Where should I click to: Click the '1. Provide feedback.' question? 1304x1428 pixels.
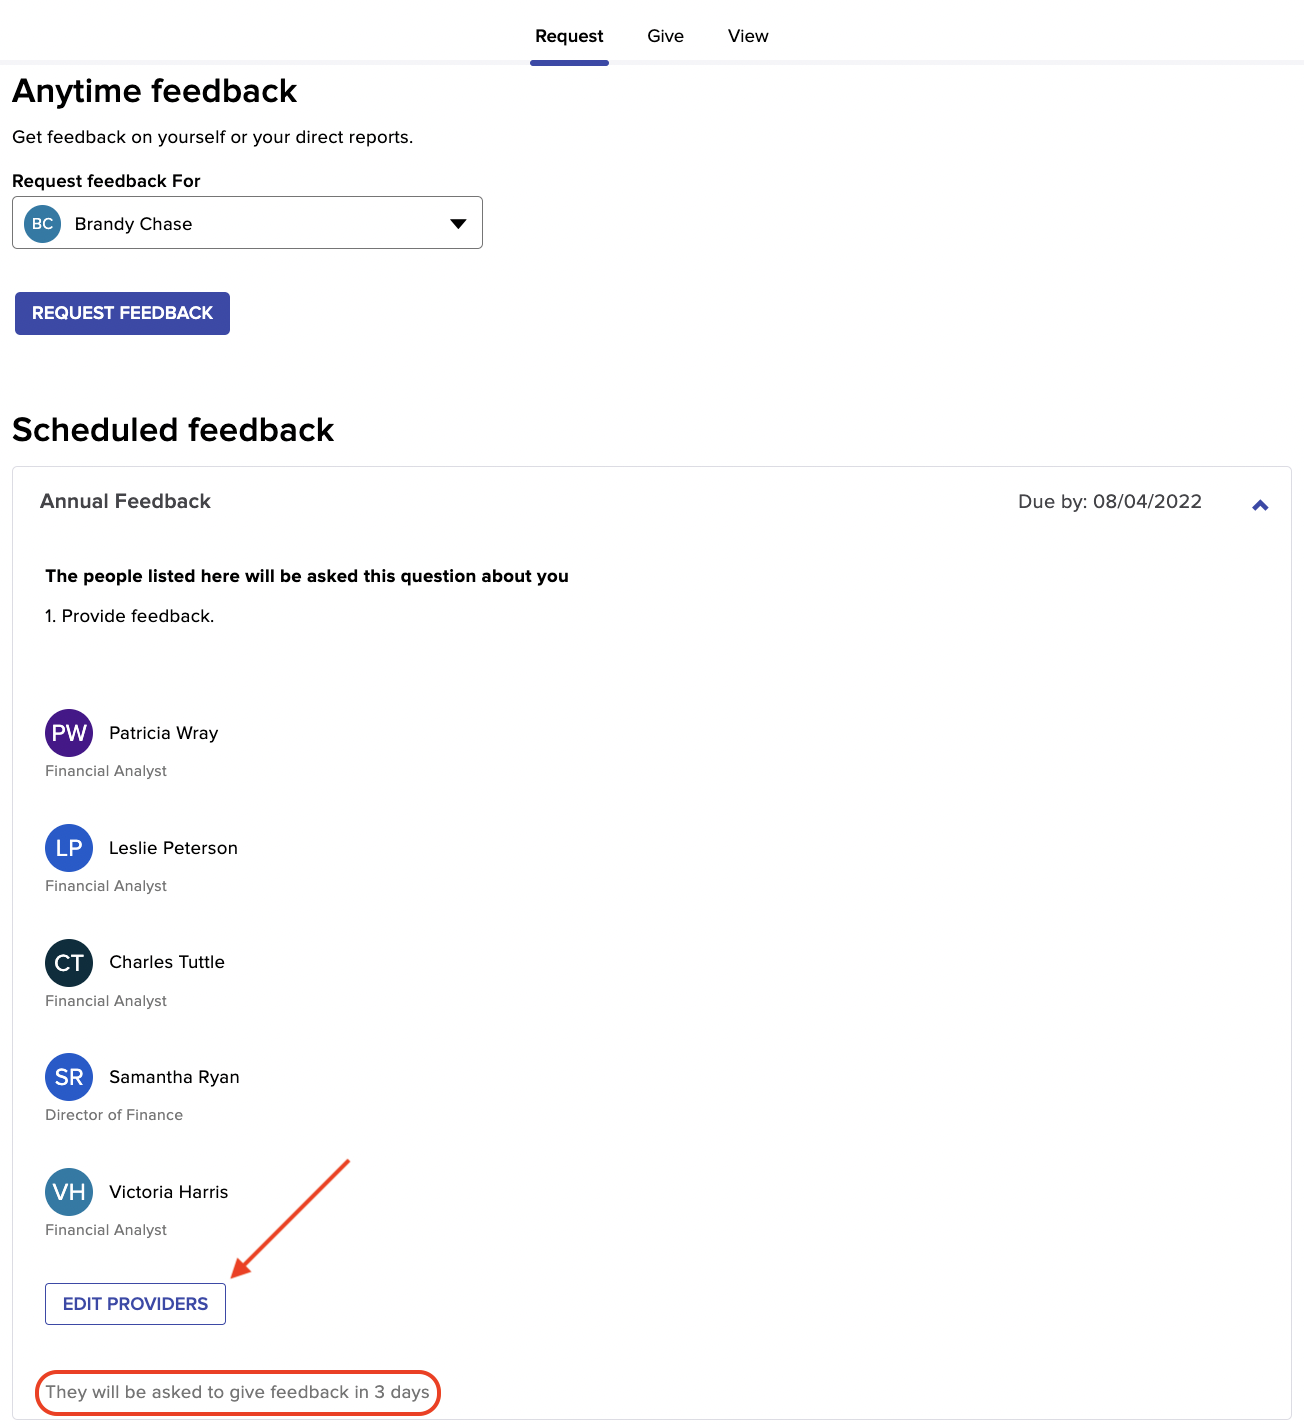[130, 616]
